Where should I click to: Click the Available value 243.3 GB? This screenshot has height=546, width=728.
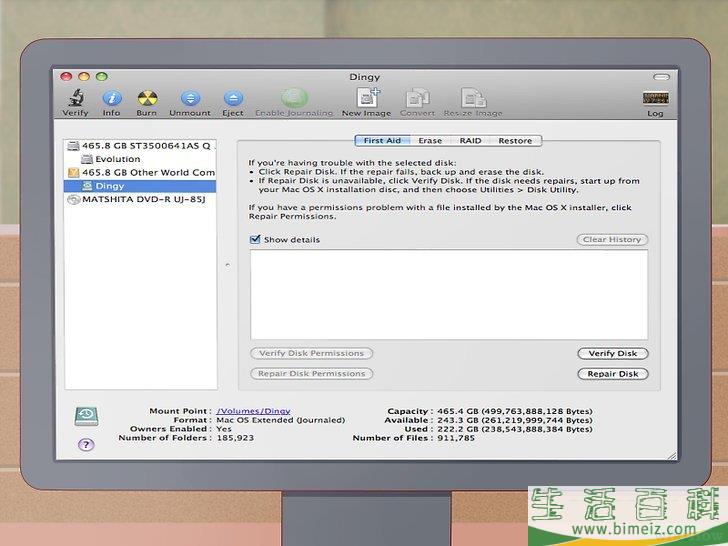(514, 420)
